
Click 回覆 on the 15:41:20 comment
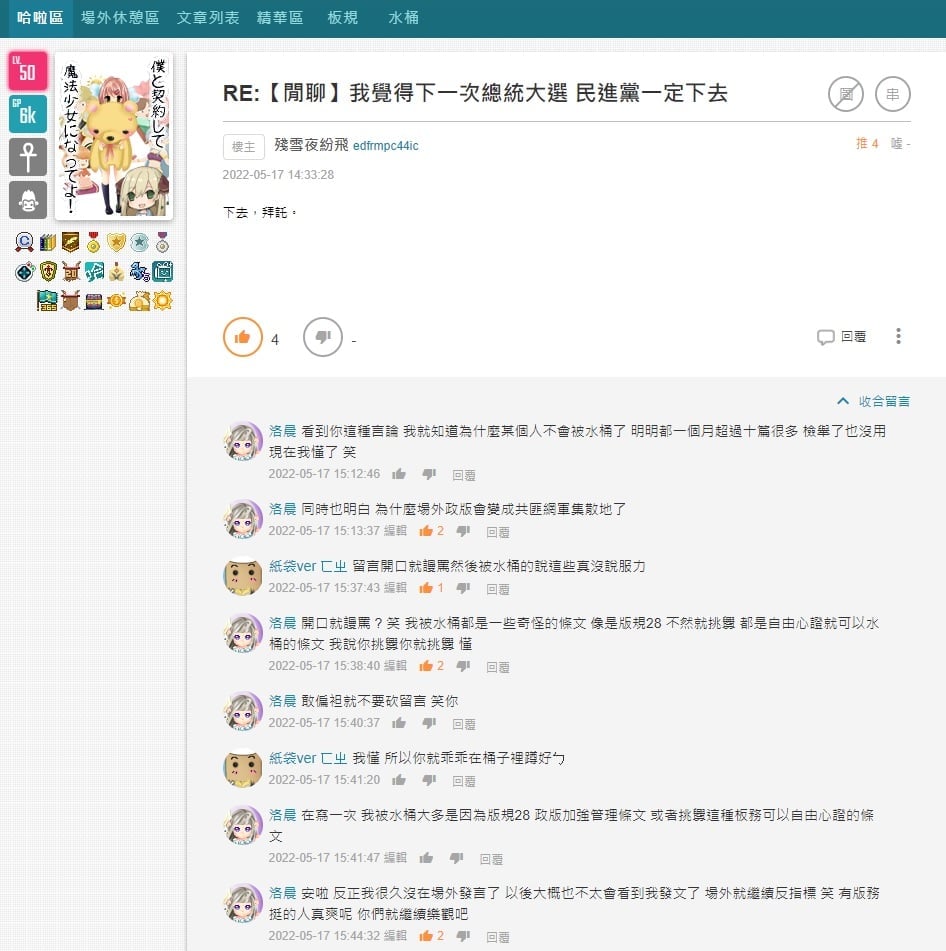(463, 781)
